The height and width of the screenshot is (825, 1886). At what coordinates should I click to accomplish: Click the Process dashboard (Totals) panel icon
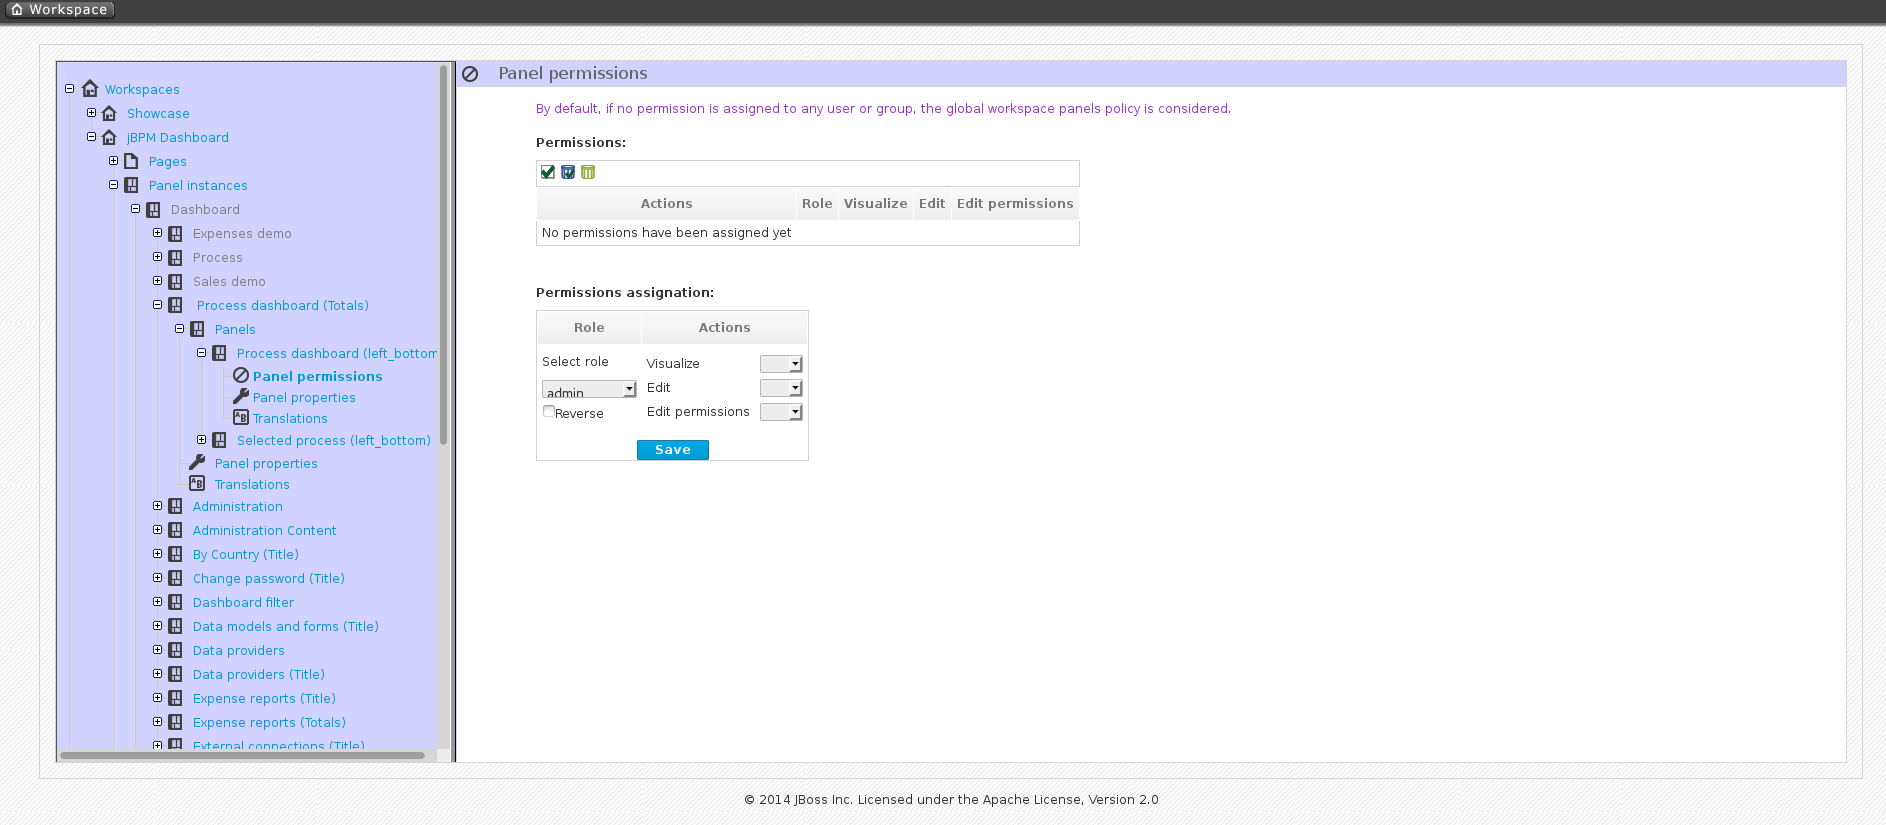[175, 305]
